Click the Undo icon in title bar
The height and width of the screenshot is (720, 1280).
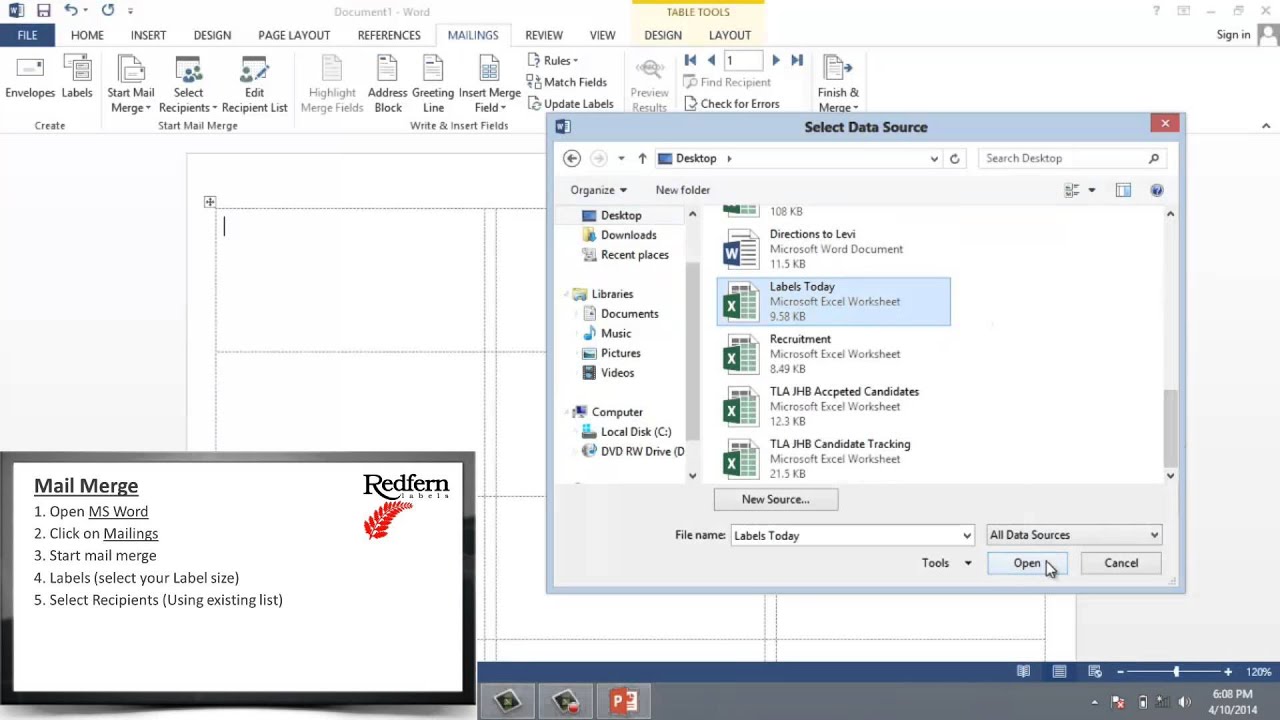[x=71, y=11]
